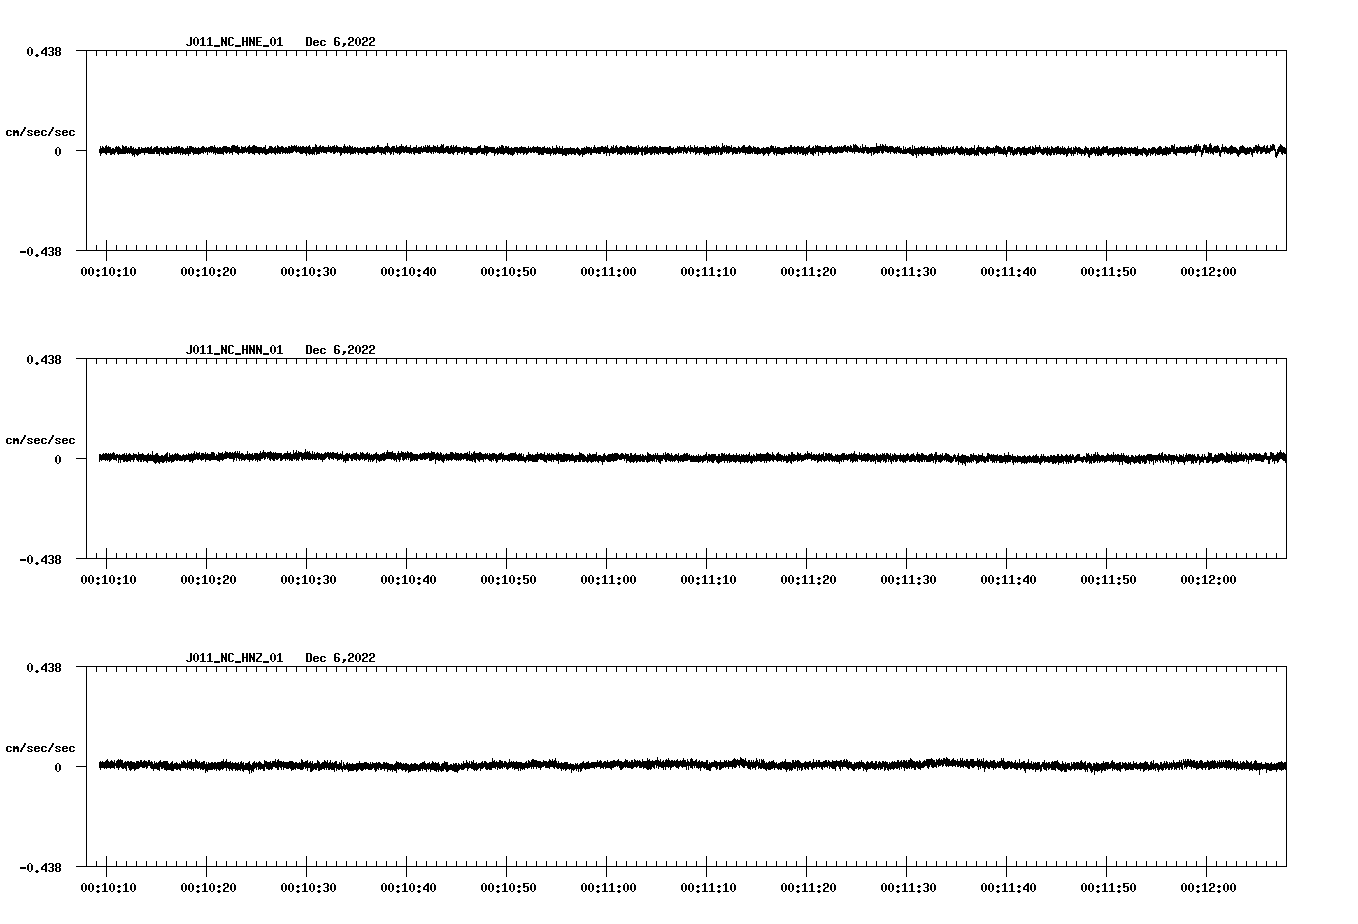Click the 00:10:40 tick under the HNZ plot
The width and height of the screenshot is (1358, 924).
click(x=408, y=886)
